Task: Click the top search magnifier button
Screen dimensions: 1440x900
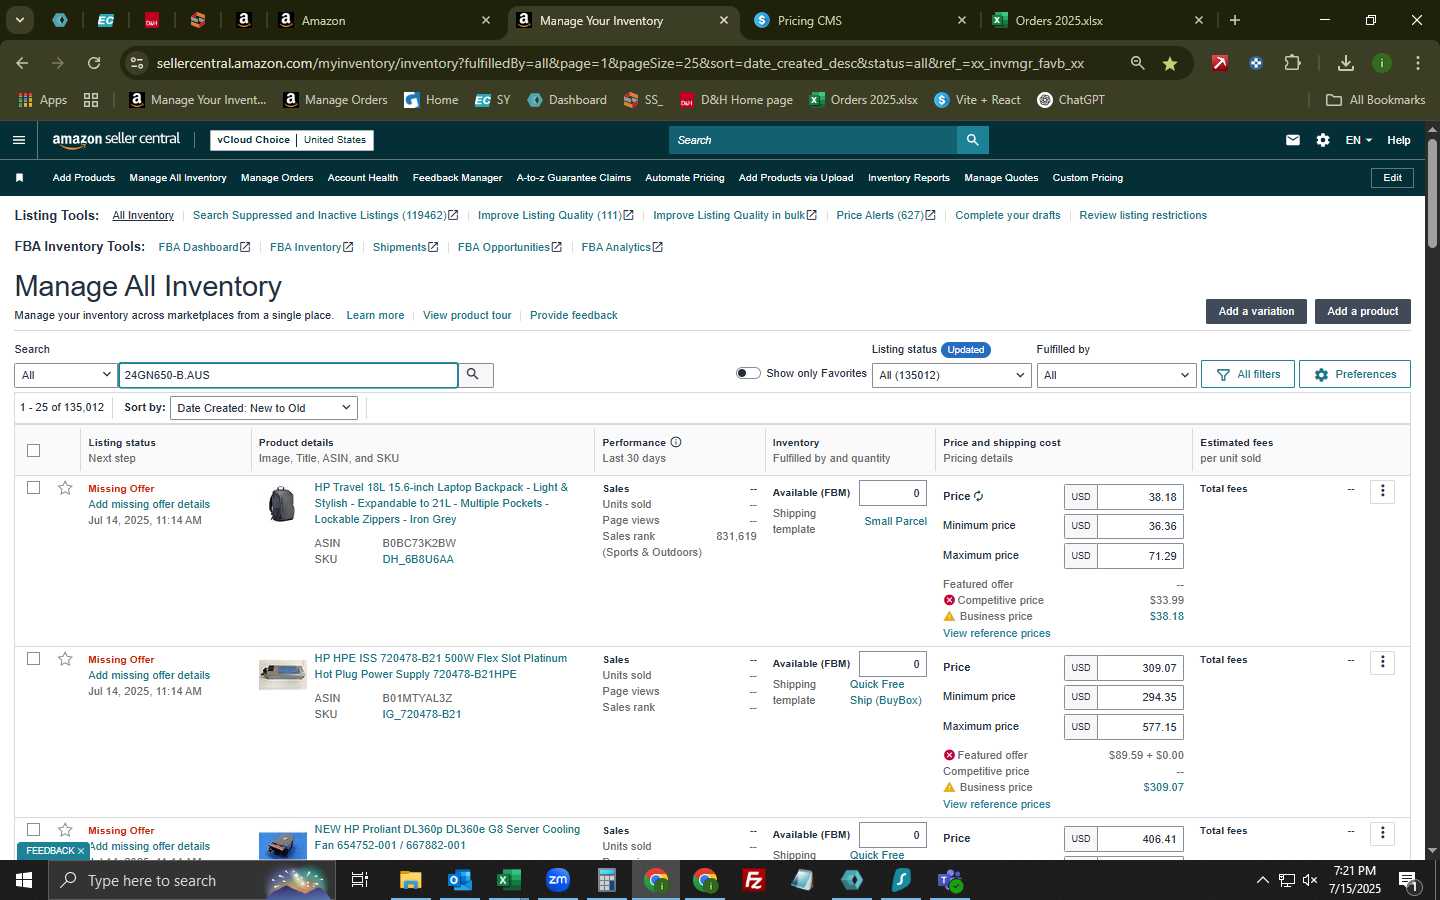Action: pos(972,140)
